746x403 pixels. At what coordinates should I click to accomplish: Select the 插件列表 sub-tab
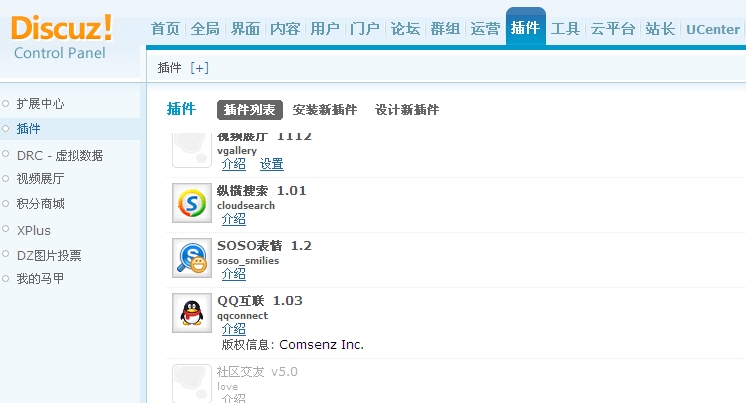250,110
